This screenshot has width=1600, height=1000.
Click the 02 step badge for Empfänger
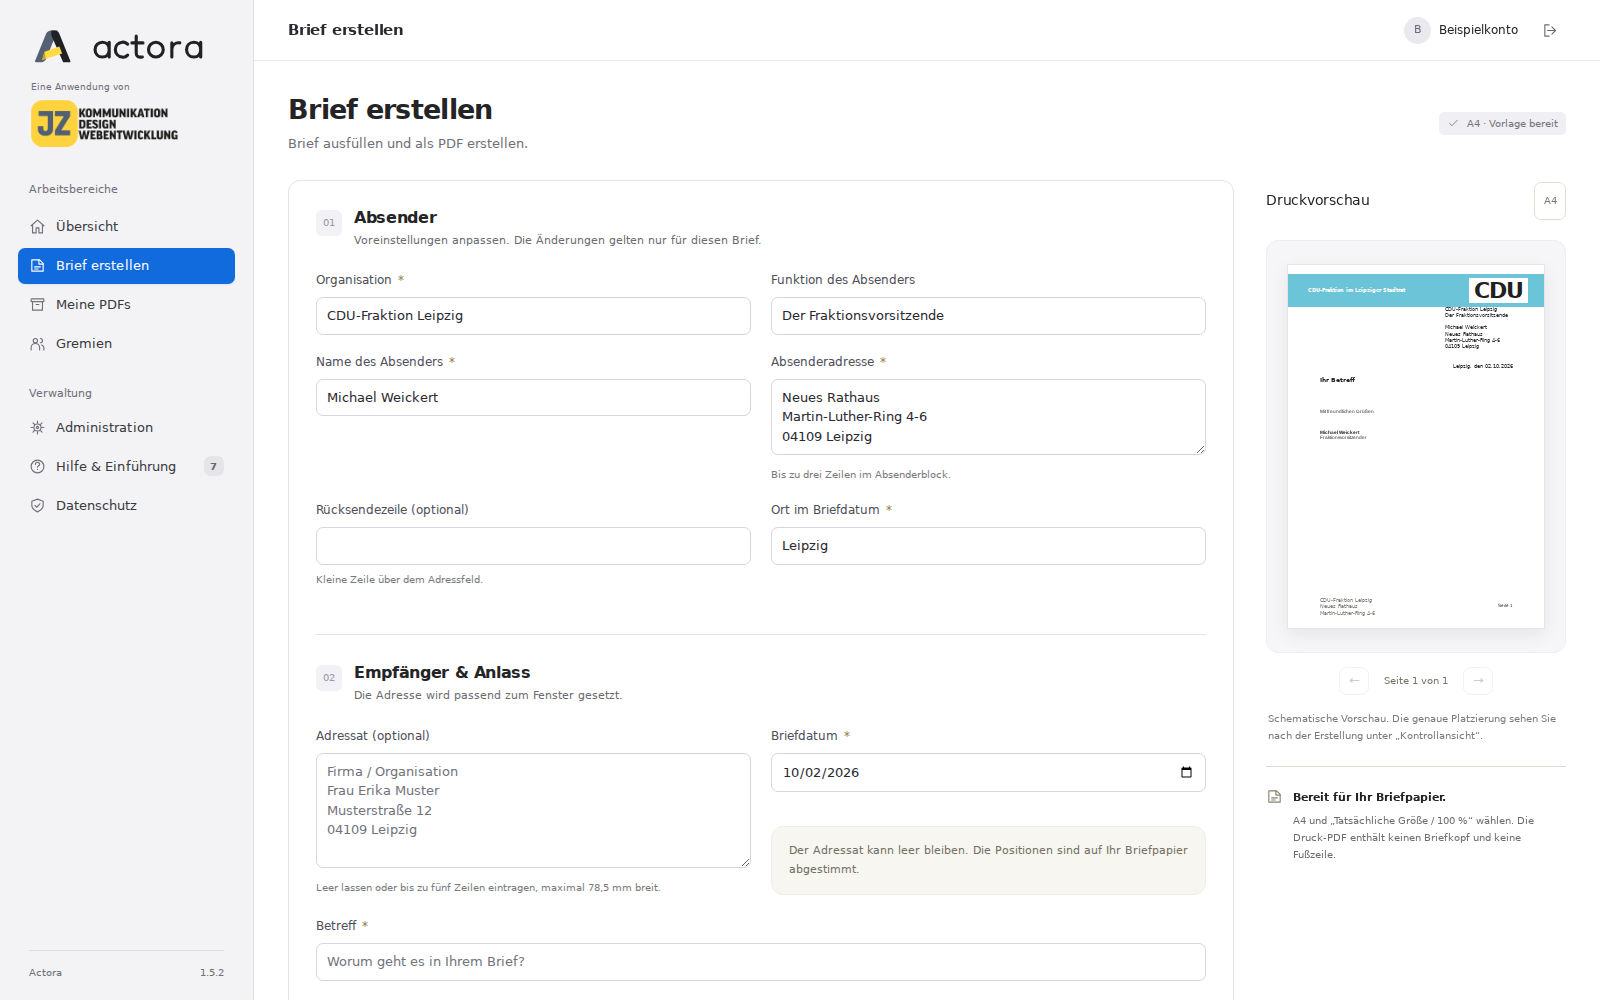(329, 678)
